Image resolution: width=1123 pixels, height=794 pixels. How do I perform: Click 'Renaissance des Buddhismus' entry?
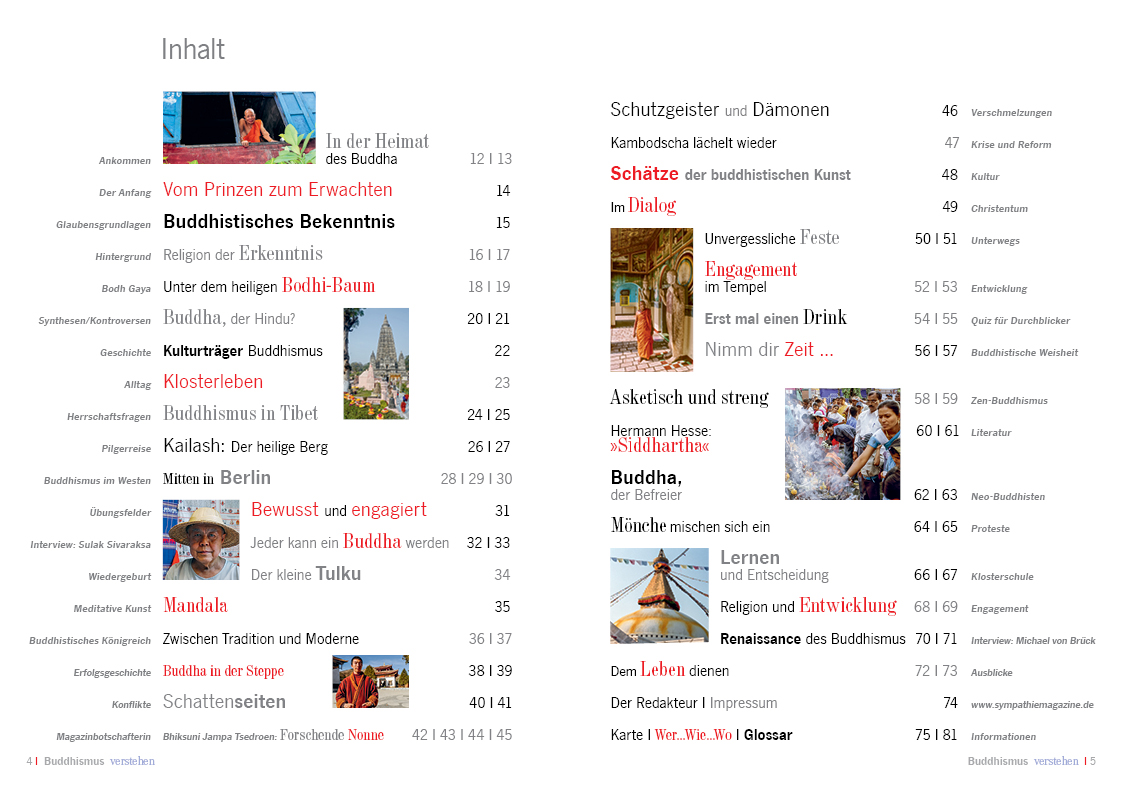[813, 639]
